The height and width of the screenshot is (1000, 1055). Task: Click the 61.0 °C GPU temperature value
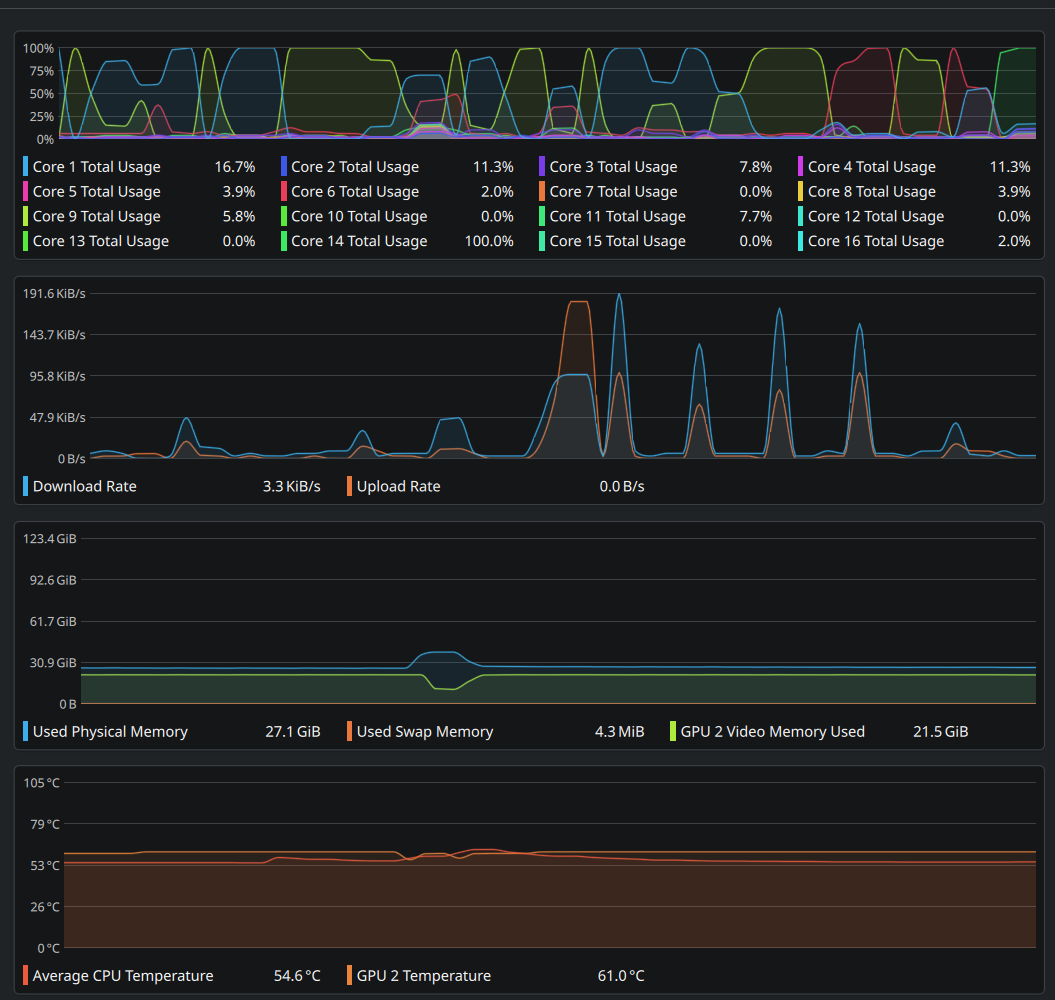tap(621, 976)
